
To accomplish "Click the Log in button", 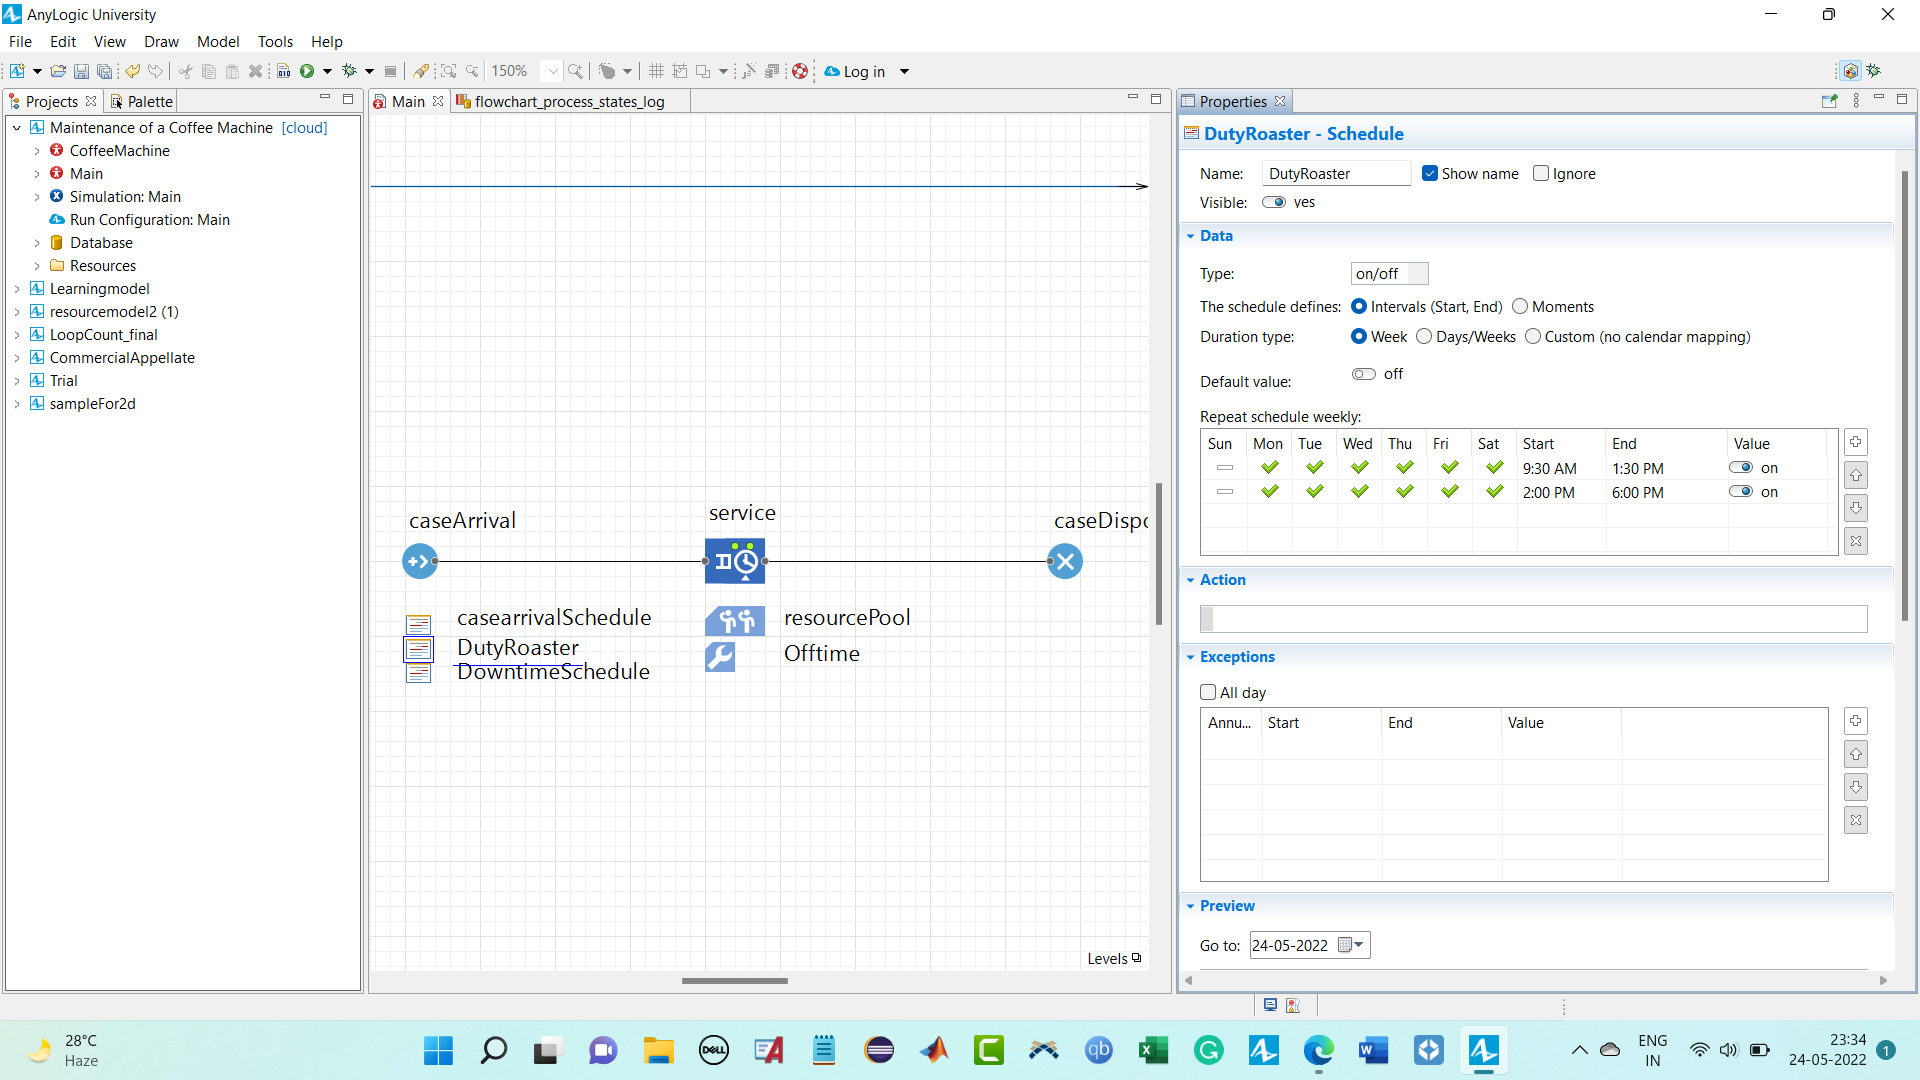I will 863,71.
